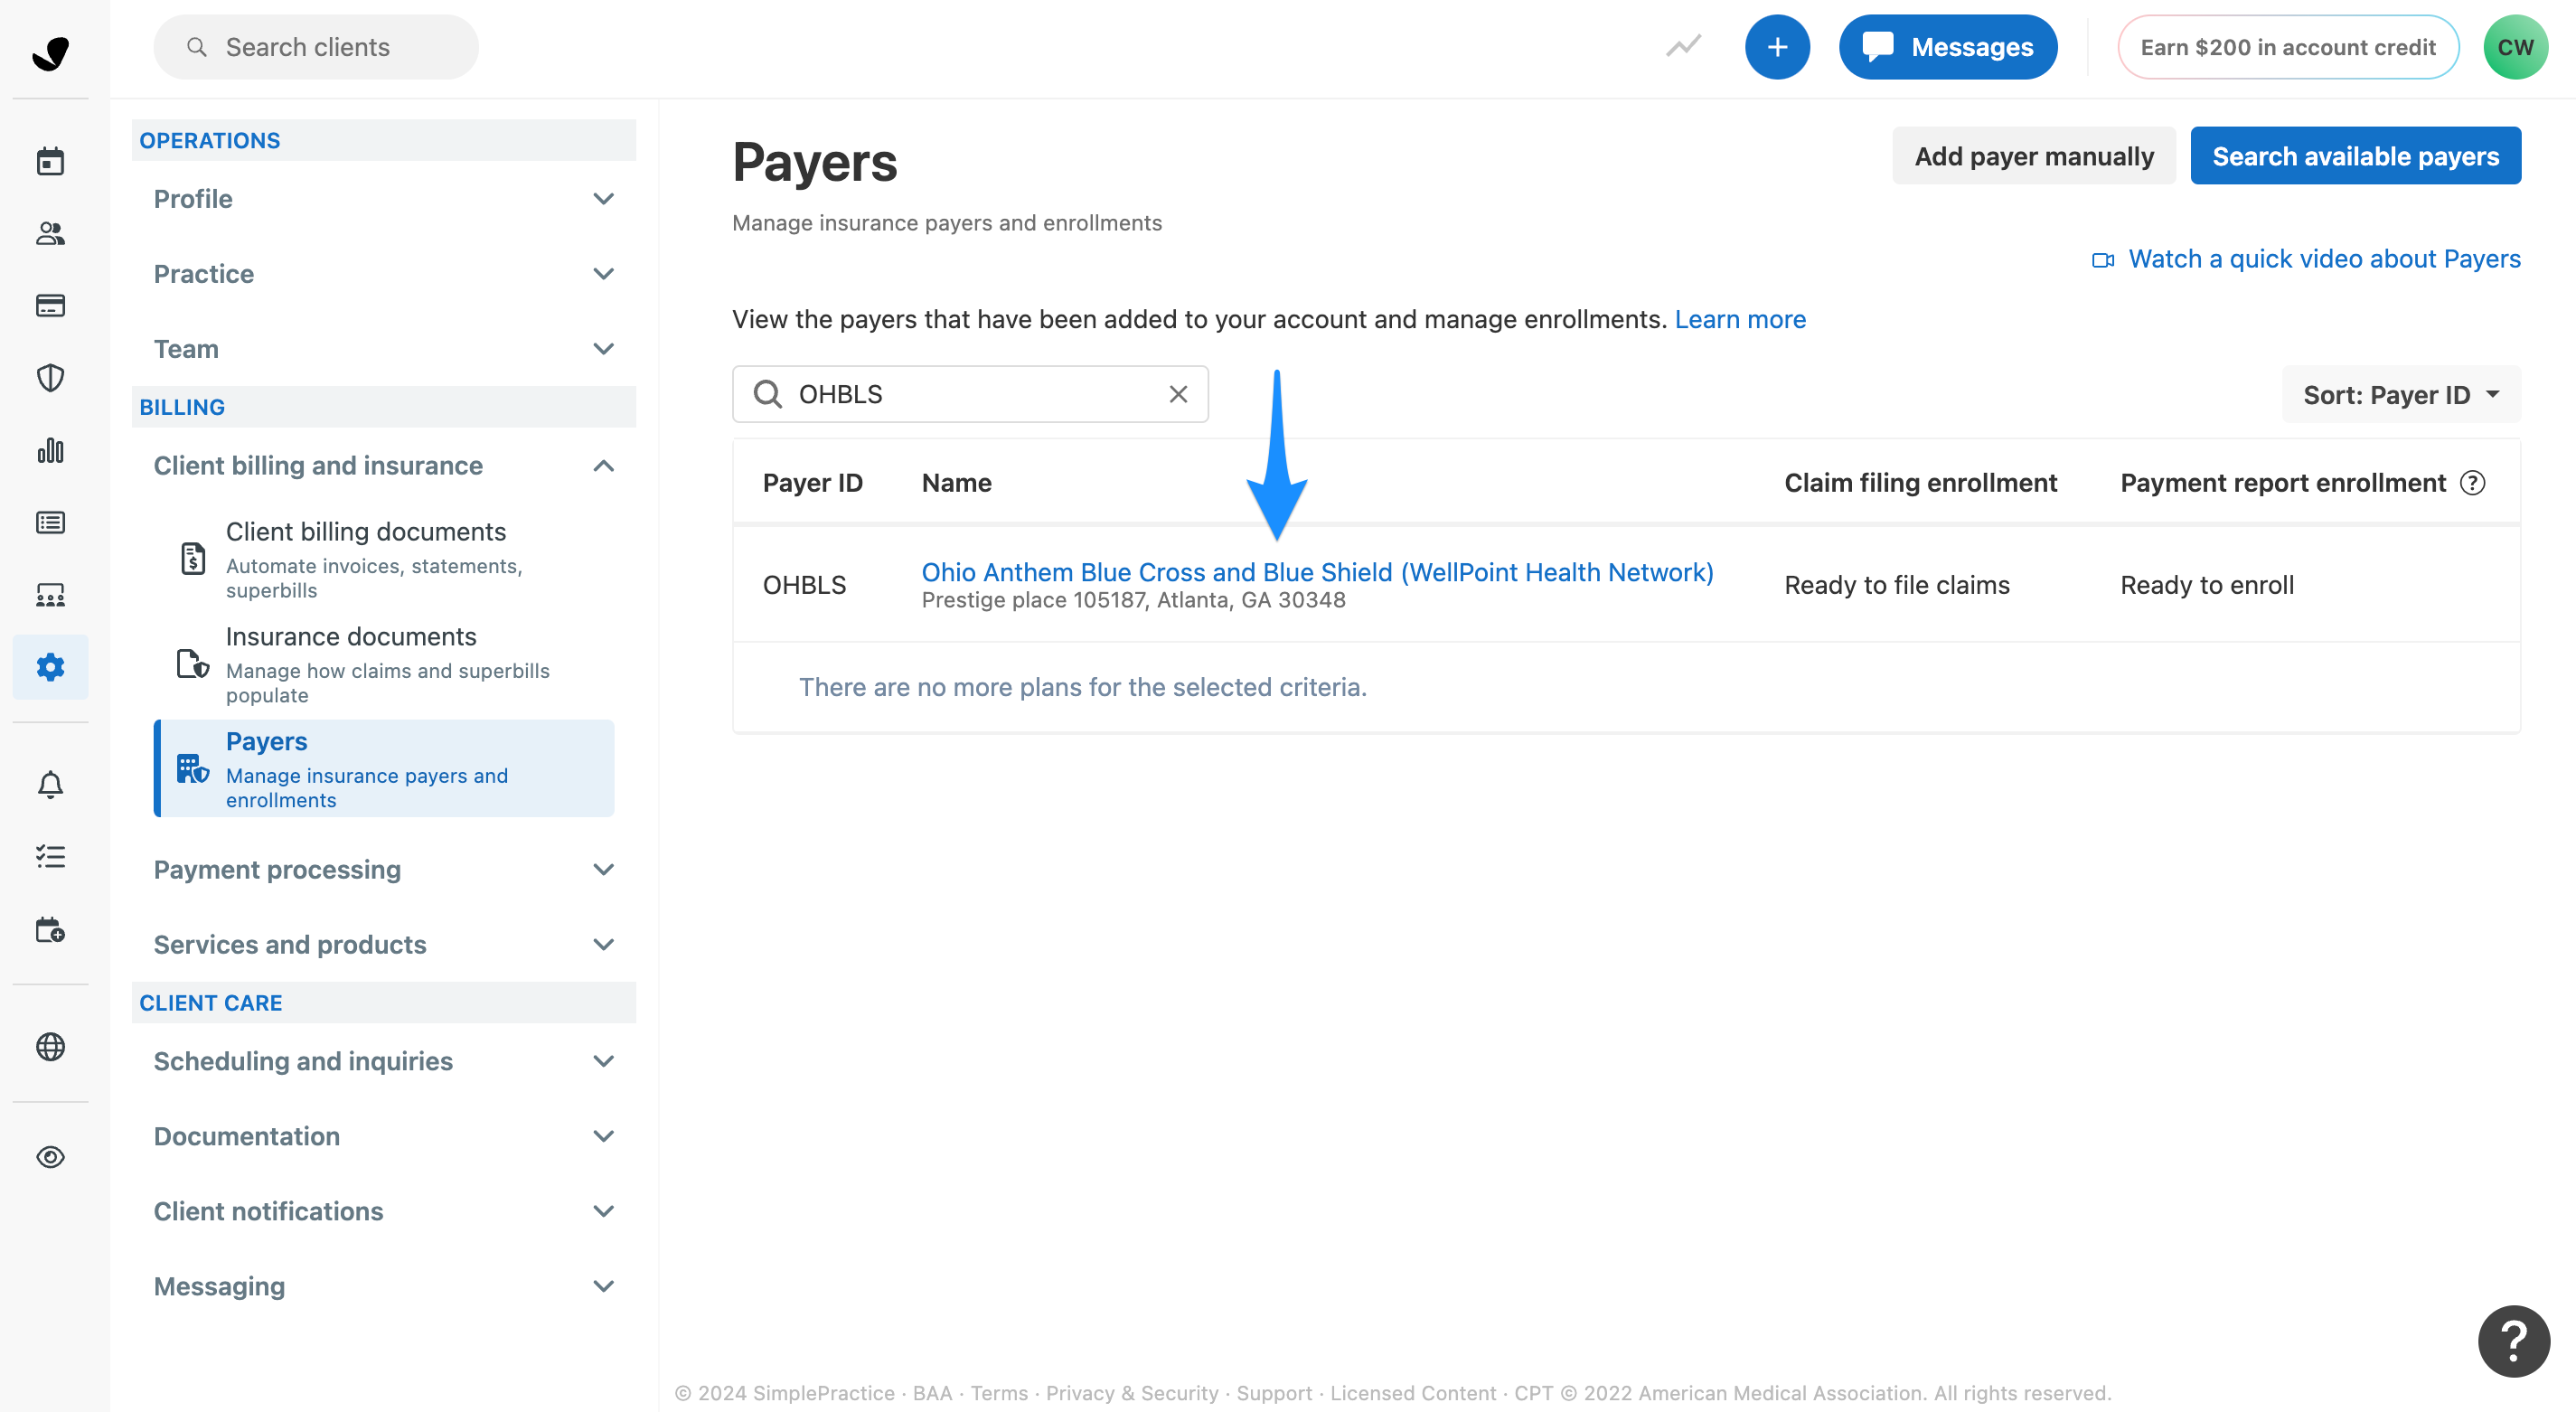The image size is (2576, 1412).
Task: Click the trend line icon in header
Action: [x=1684, y=46]
